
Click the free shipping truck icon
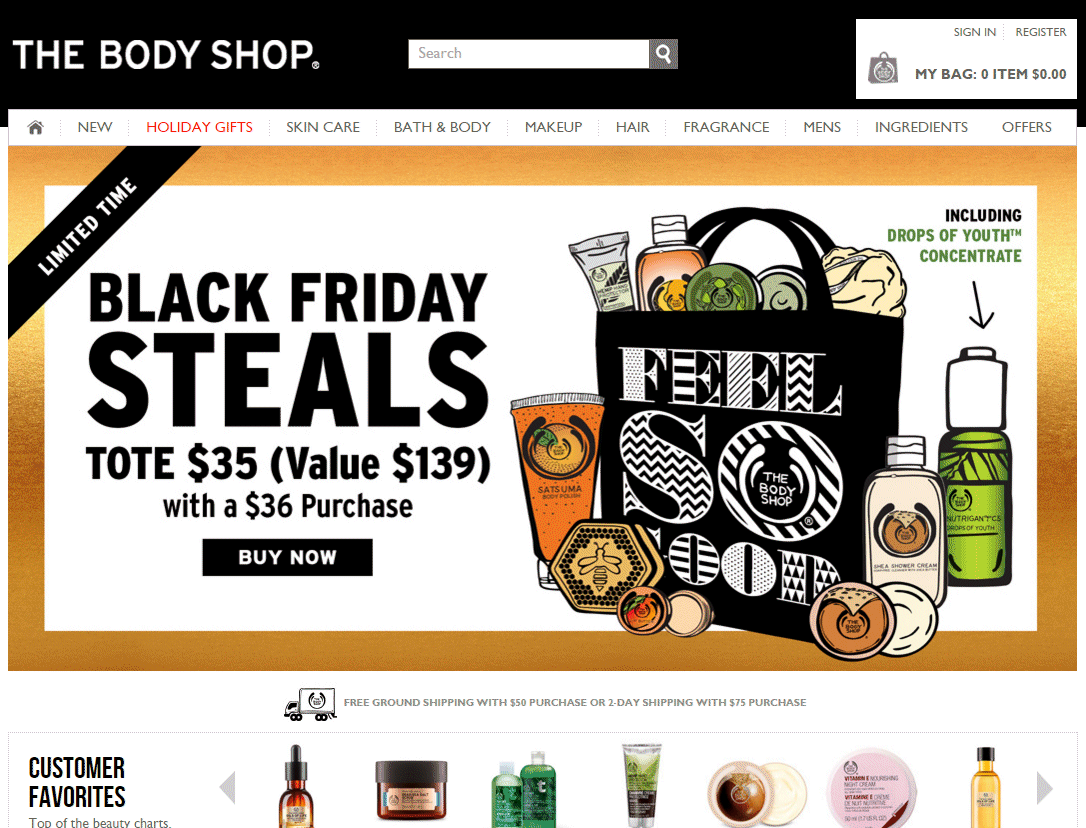pyautogui.click(x=310, y=704)
